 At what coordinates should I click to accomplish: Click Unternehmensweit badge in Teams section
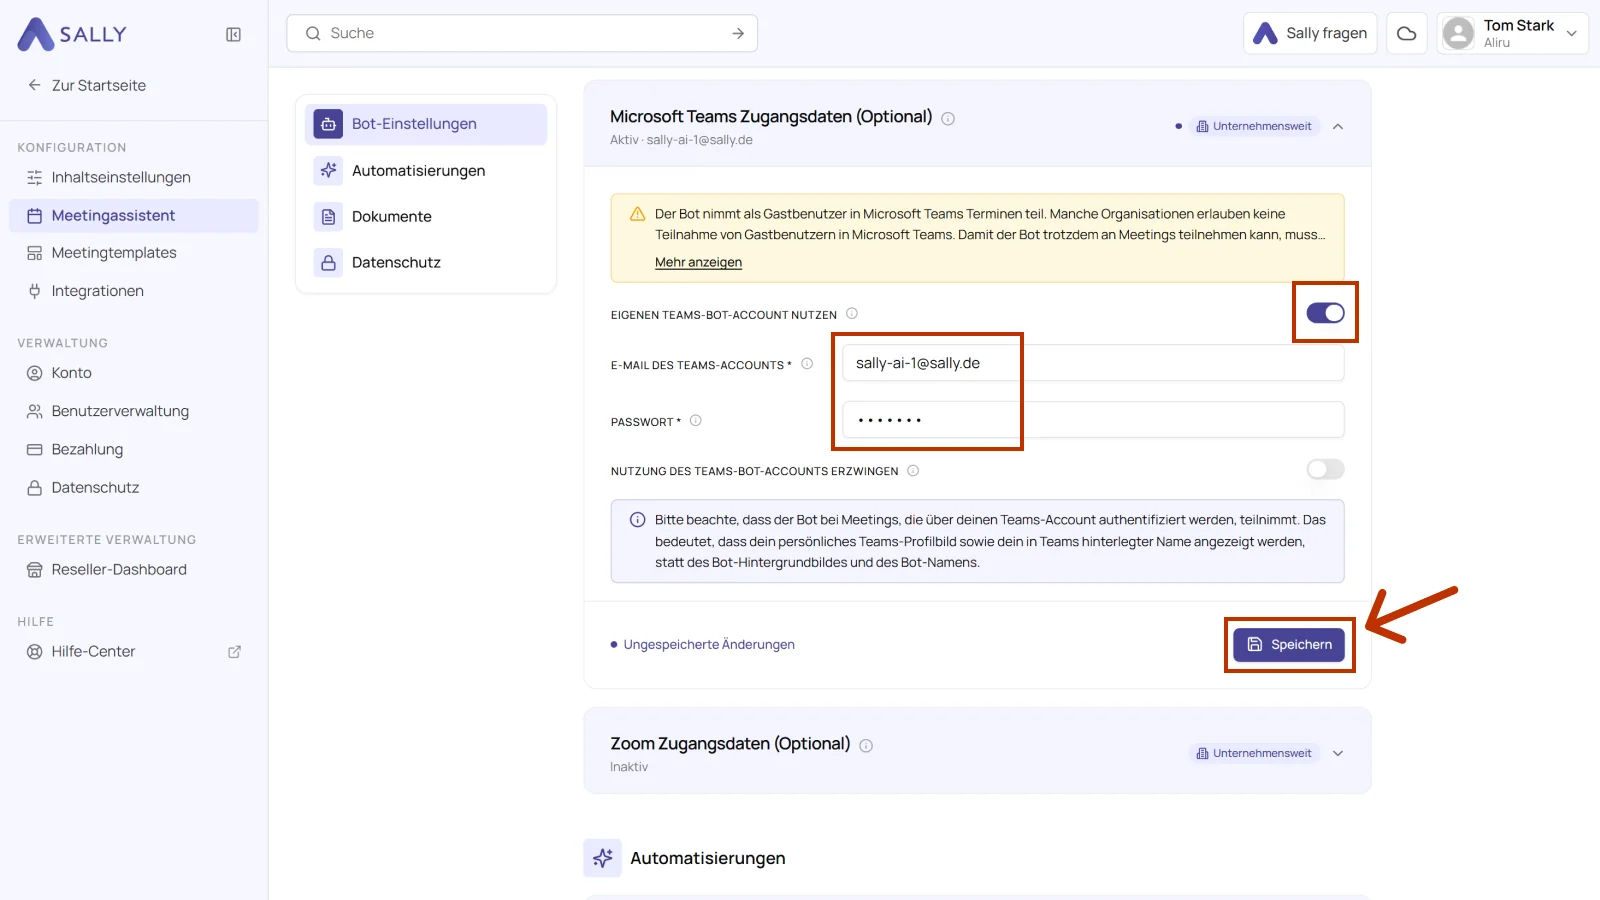coord(1254,126)
